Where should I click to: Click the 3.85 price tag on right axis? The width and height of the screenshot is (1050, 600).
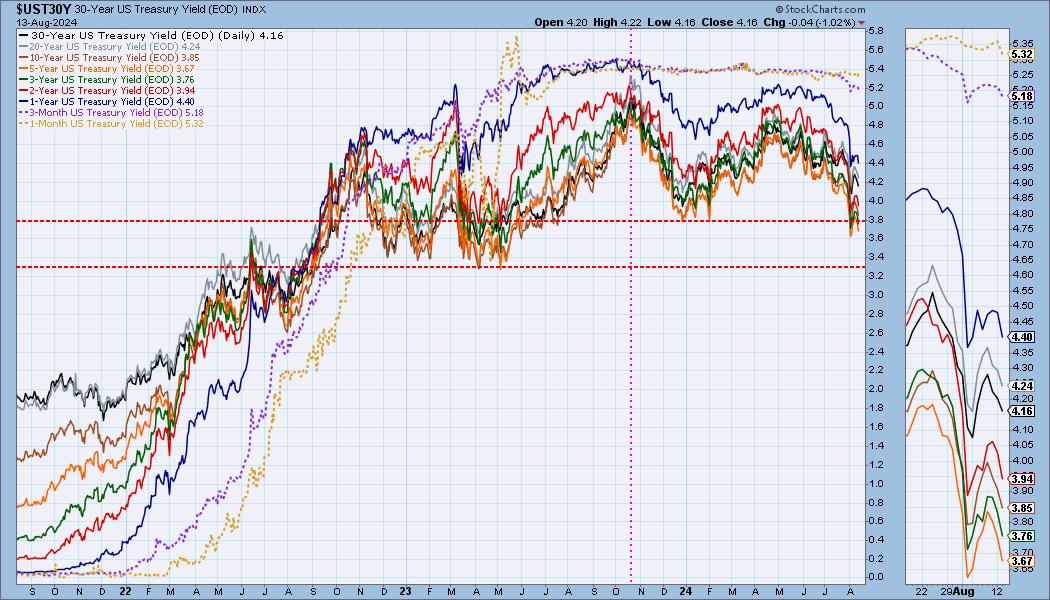click(x=1022, y=508)
